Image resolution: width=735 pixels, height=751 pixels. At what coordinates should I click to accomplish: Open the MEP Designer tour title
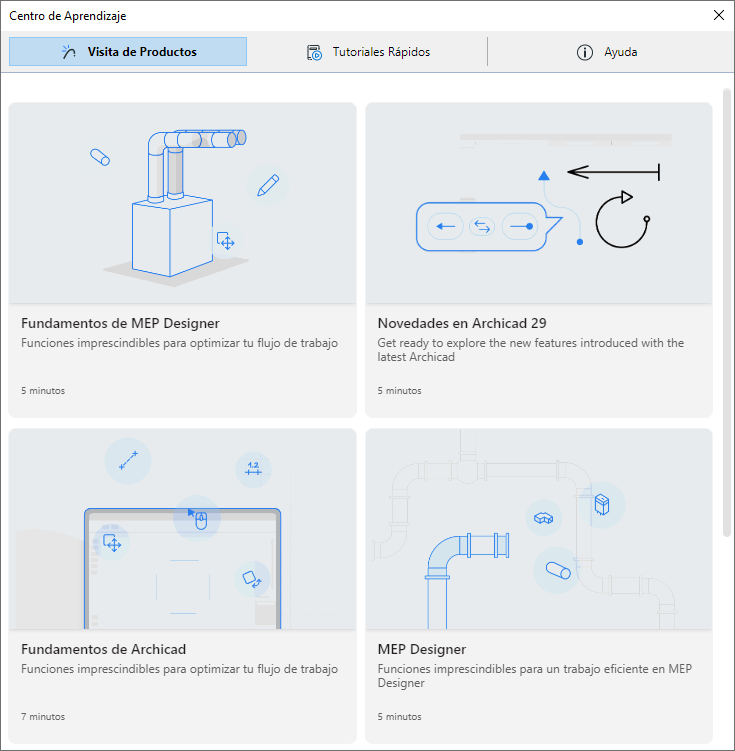point(421,649)
